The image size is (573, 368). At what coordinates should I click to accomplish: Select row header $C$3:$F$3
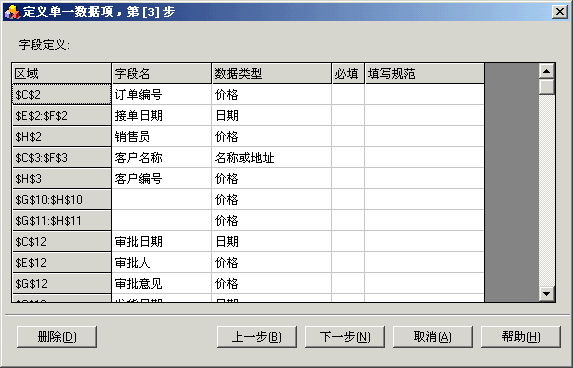click(62, 158)
